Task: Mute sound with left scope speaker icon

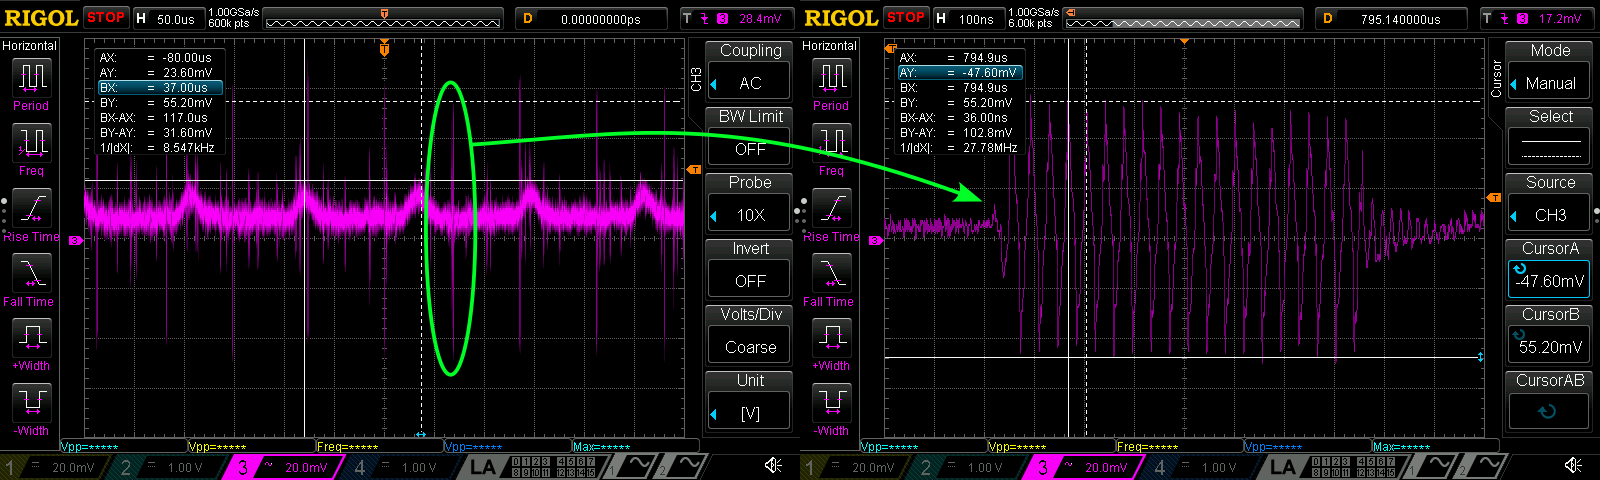Action: 773,466
